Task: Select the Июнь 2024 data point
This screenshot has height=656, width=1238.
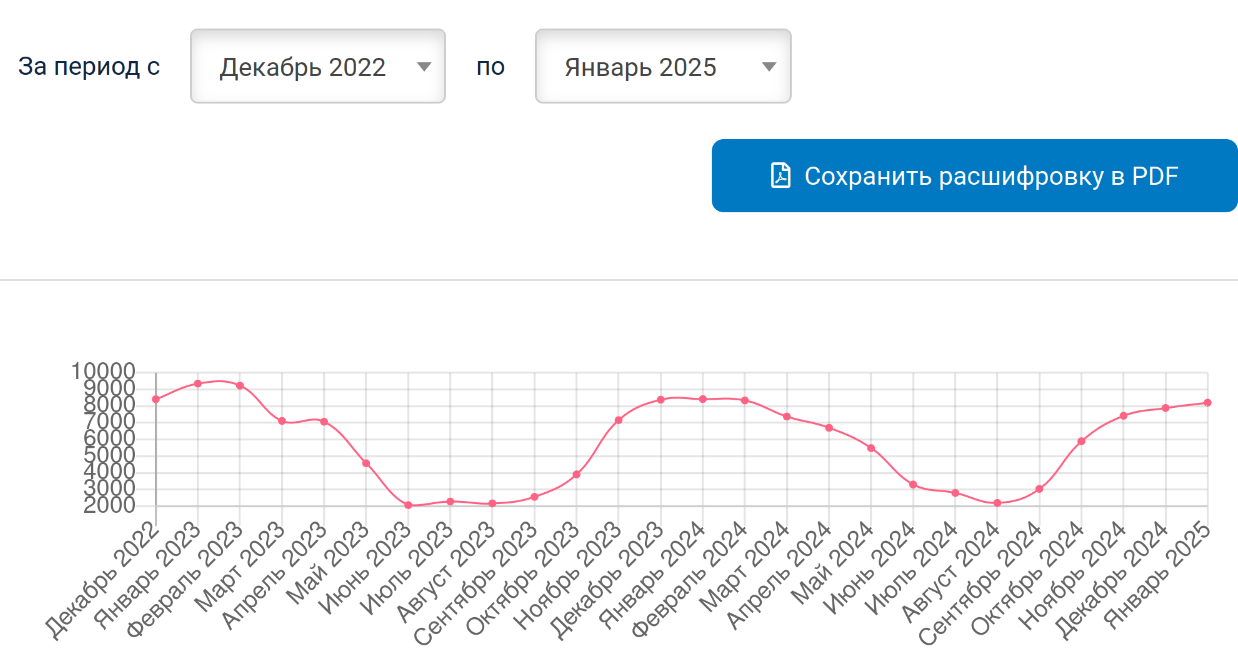Action: tap(913, 484)
